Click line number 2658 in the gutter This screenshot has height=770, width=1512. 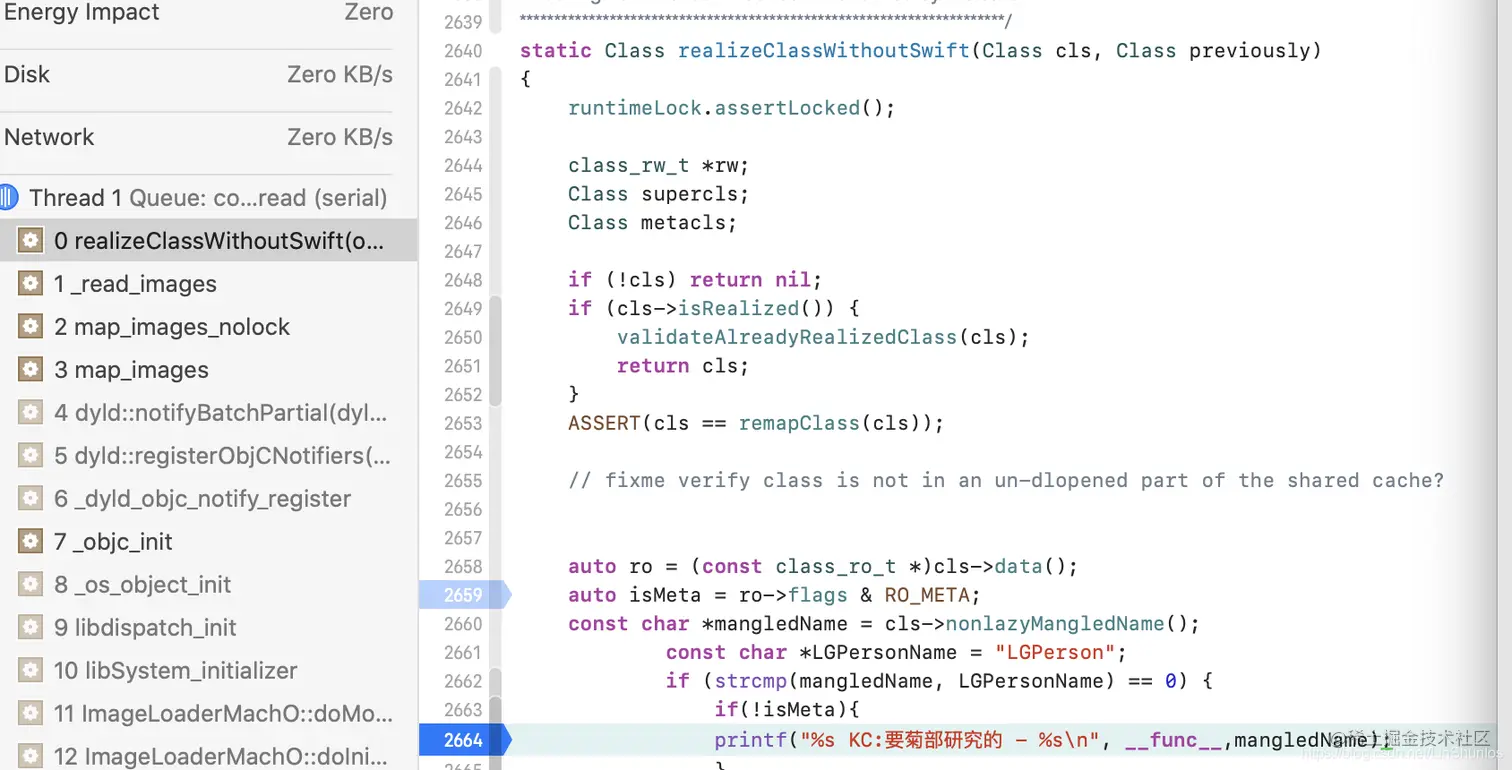463,567
